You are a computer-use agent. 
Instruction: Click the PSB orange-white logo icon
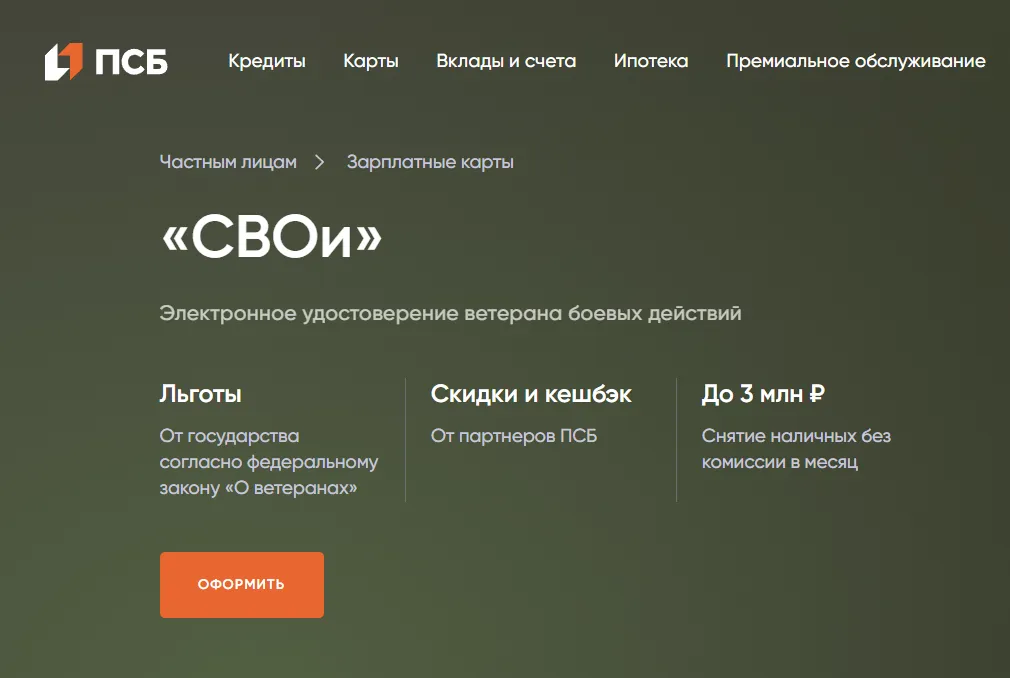[x=64, y=62]
